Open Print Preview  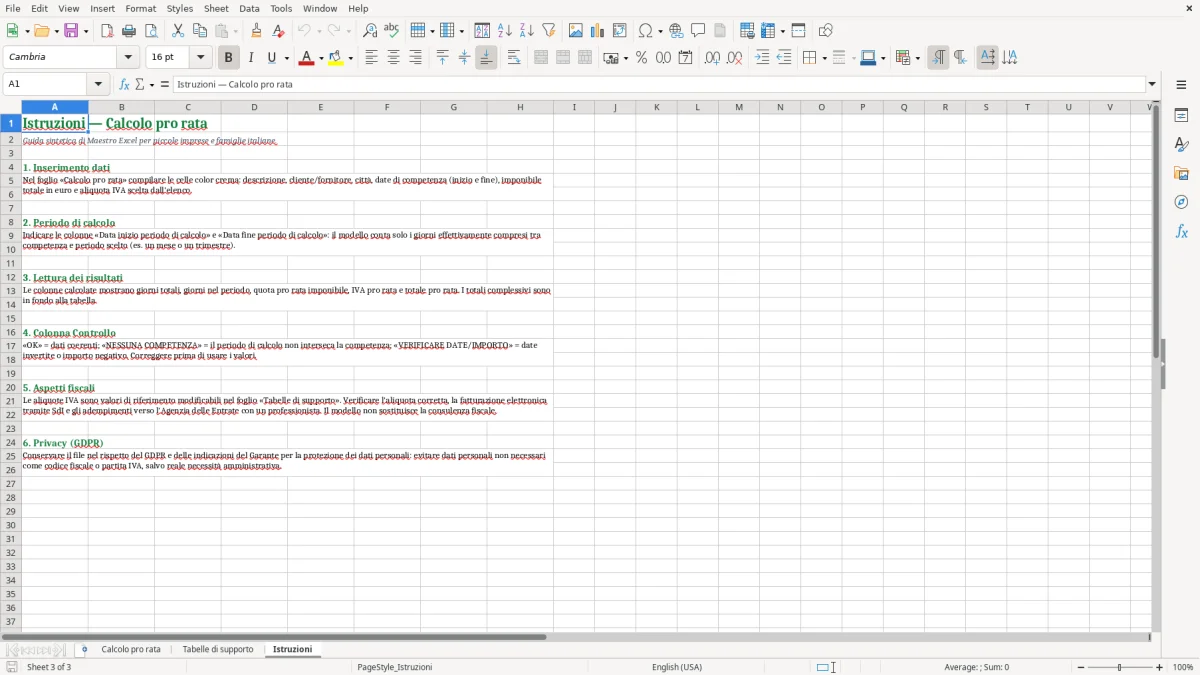tap(151, 31)
